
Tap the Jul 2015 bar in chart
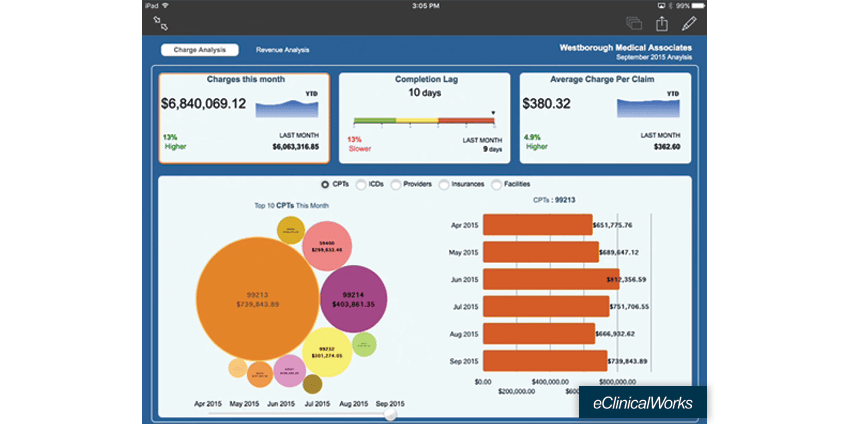546,307
